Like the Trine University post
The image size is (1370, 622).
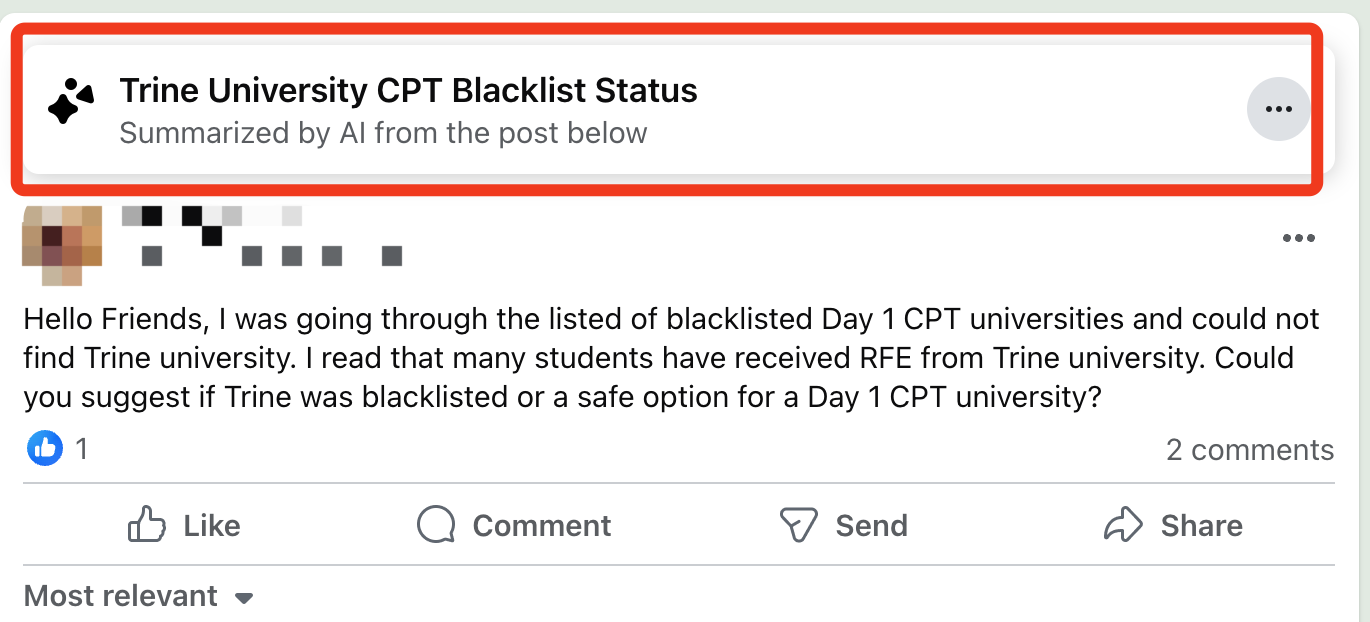tap(184, 525)
